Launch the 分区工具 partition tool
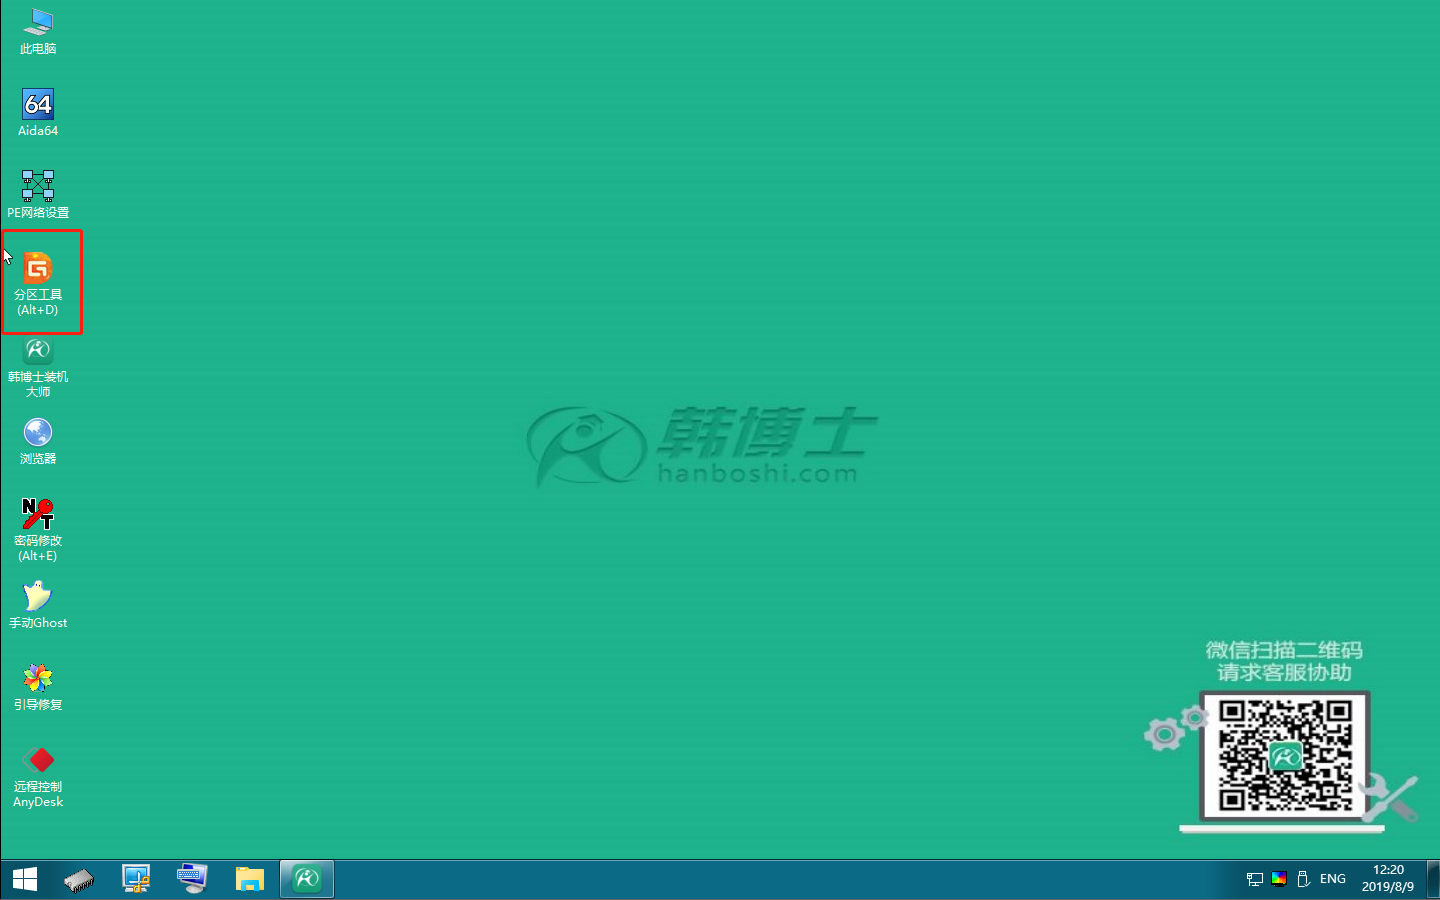This screenshot has height=900, width=1440. 38,270
